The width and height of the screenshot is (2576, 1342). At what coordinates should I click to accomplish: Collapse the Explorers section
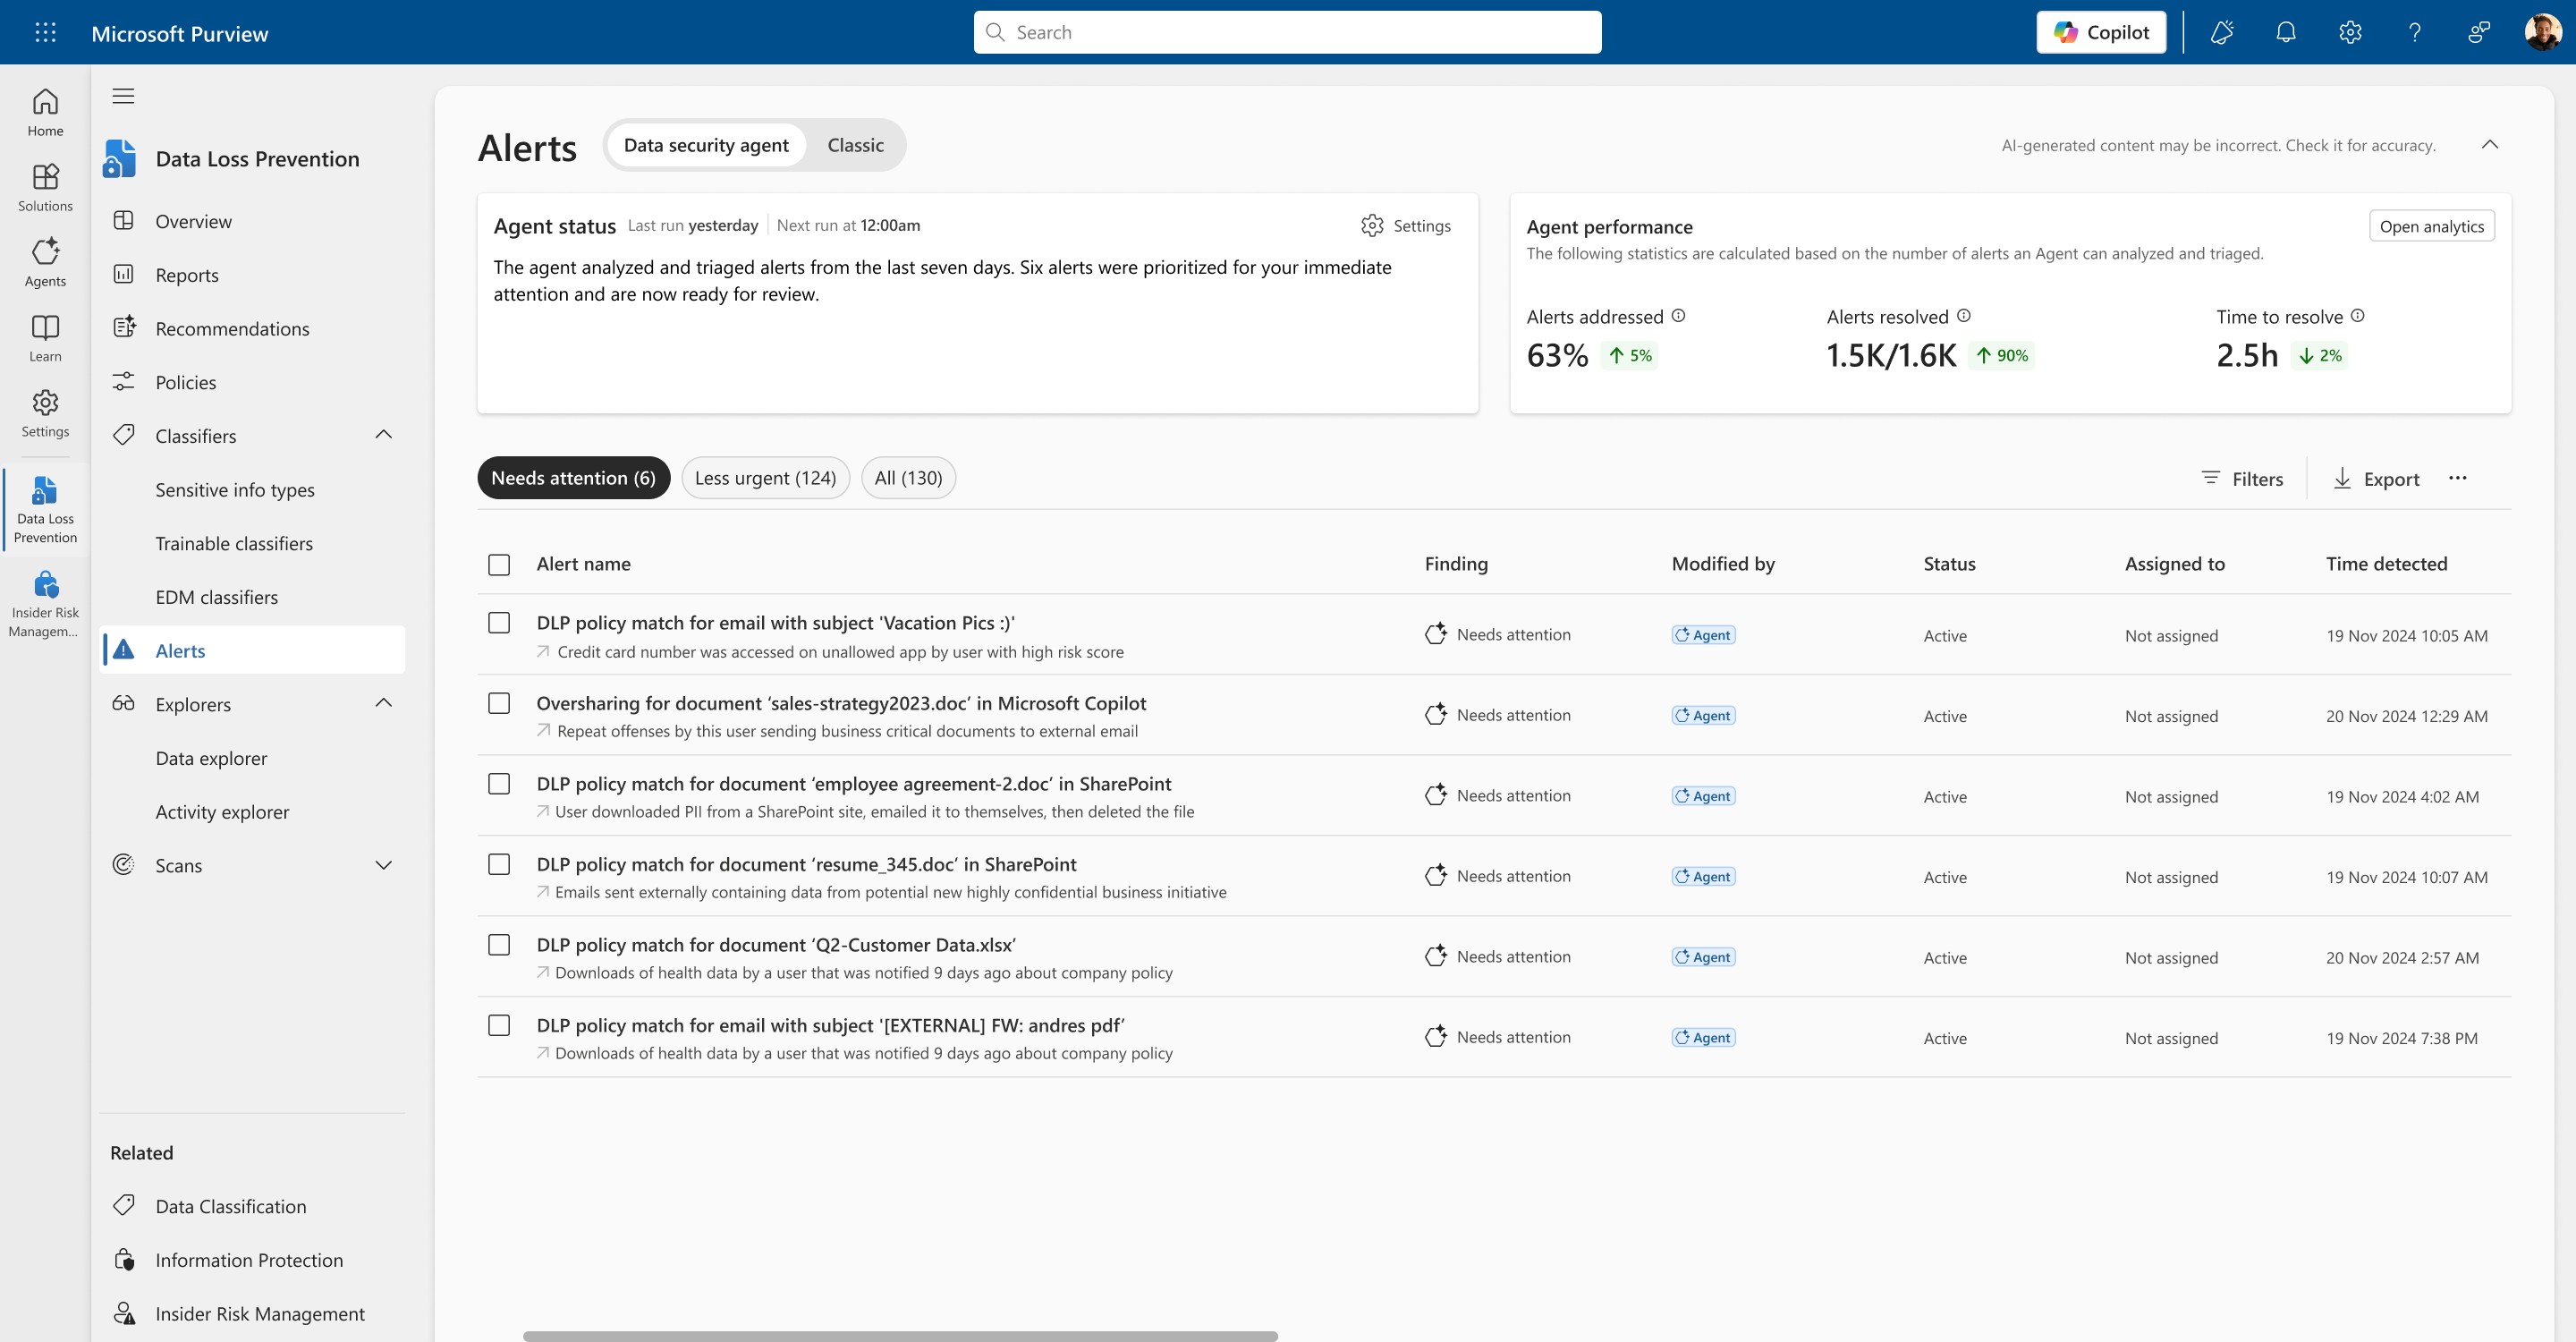(383, 703)
